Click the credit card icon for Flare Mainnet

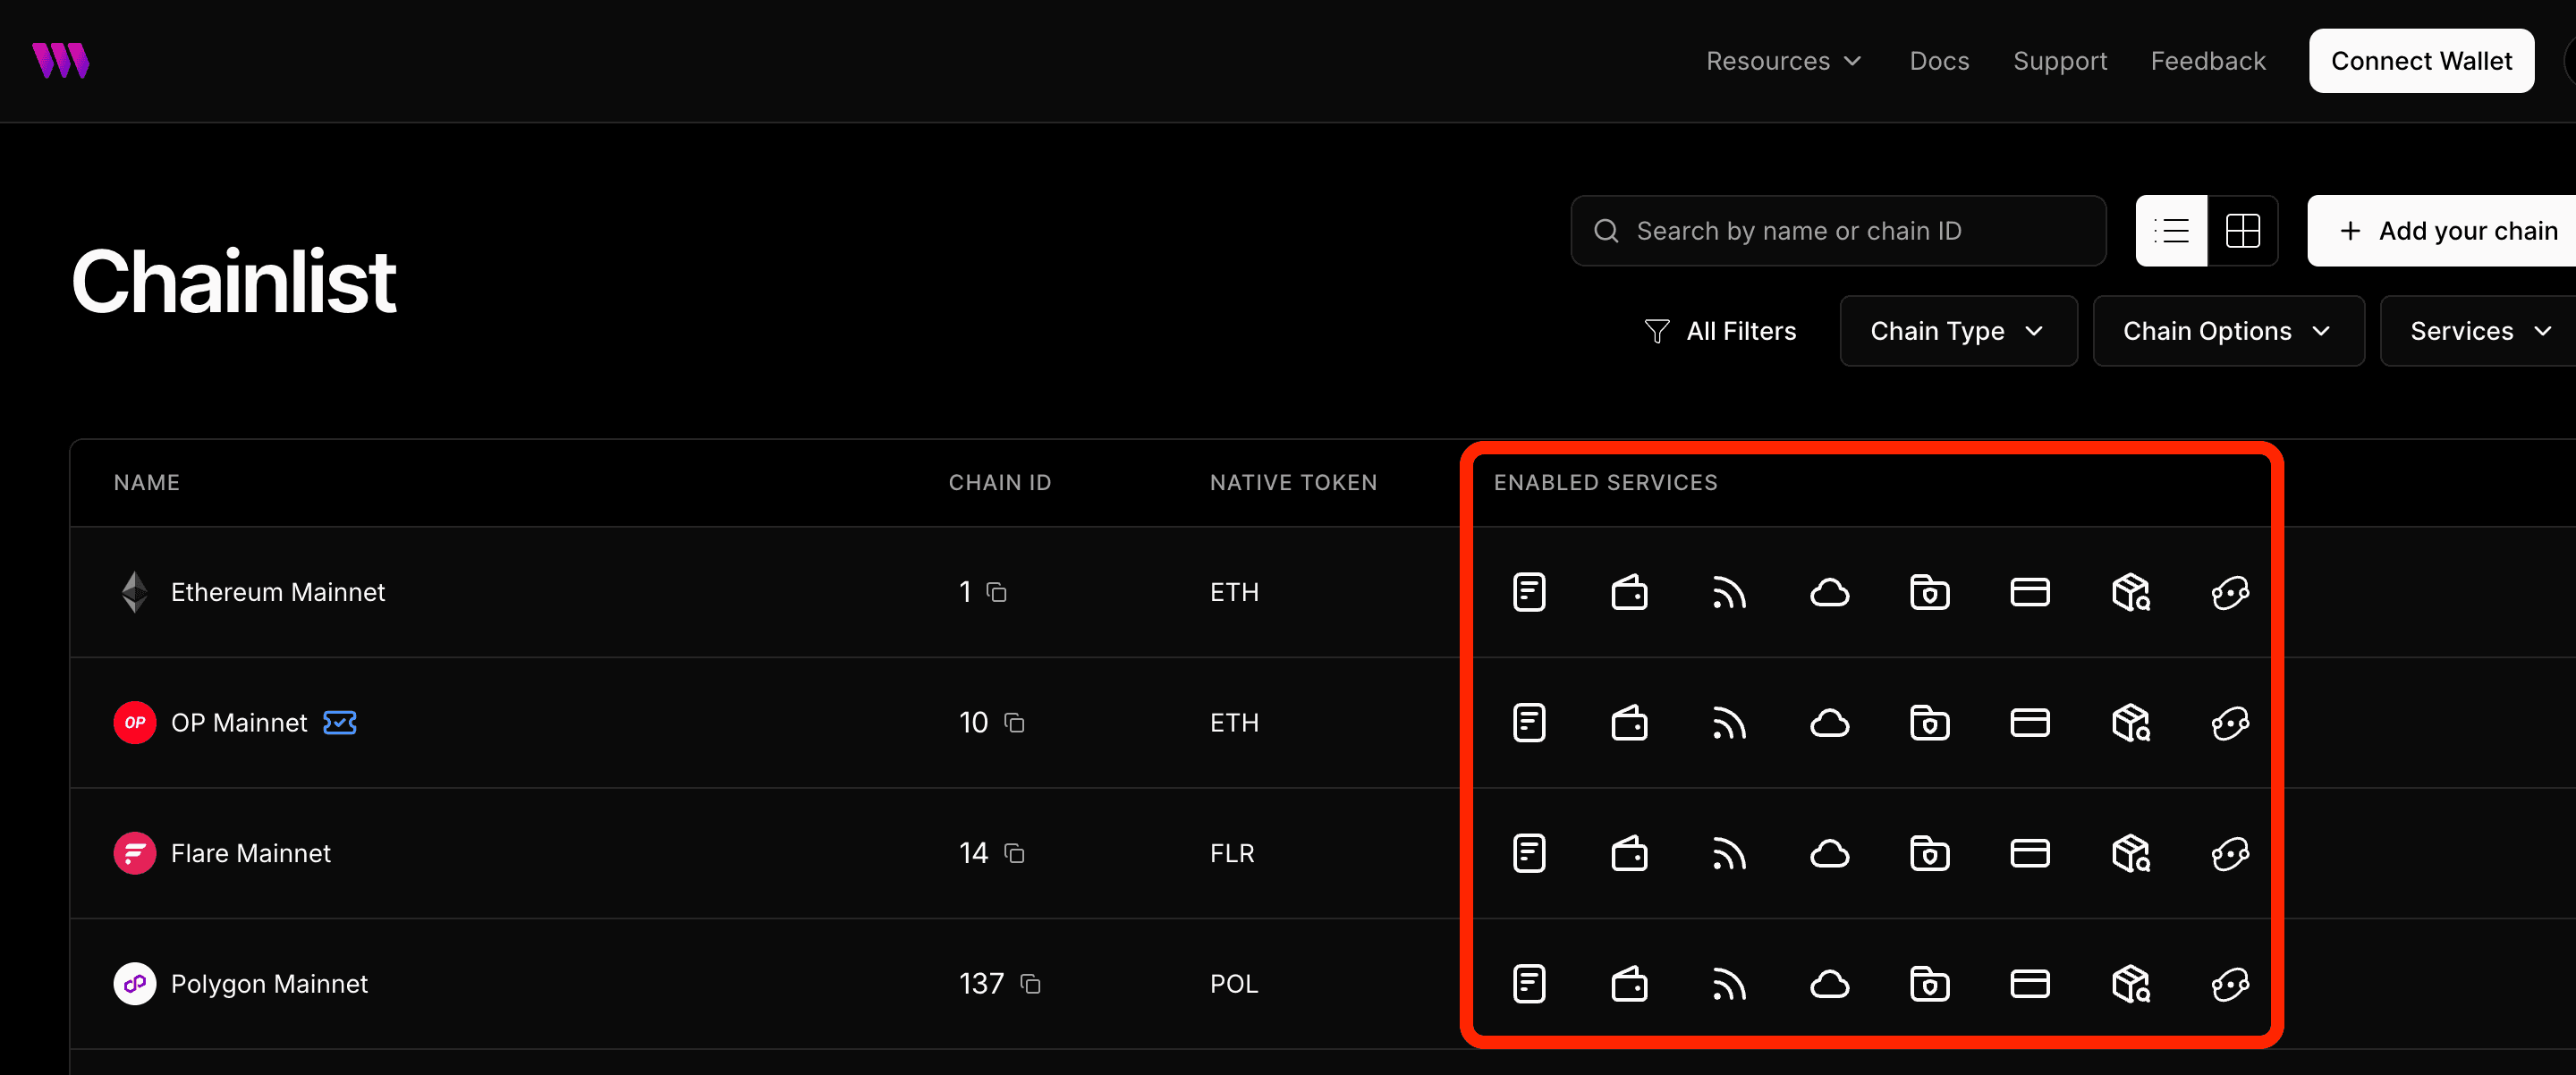(x=2030, y=853)
